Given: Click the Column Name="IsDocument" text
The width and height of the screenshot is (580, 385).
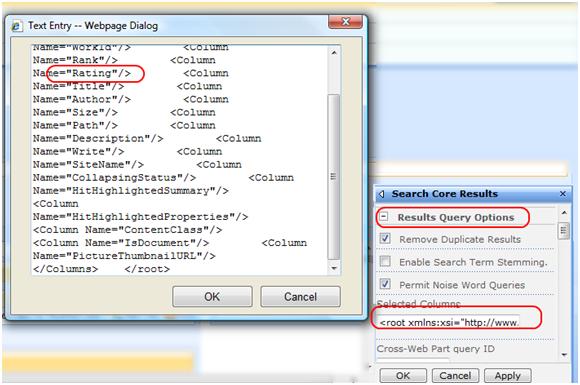Looking at the screenshot, I should tap(121, 243).
